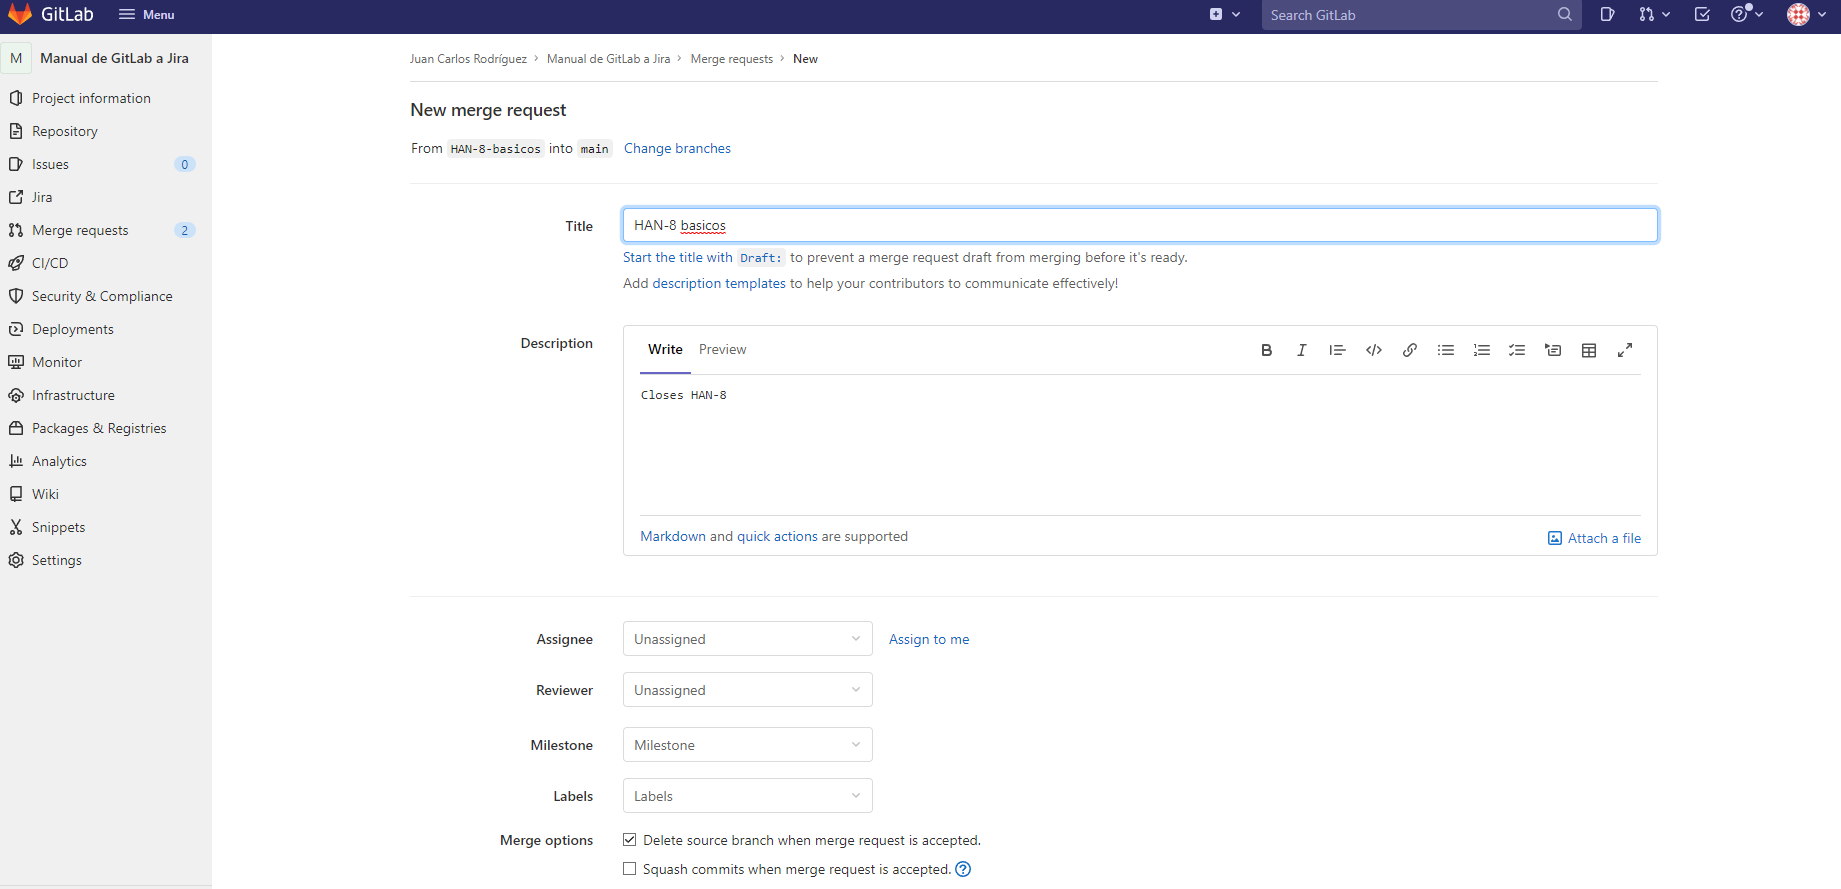
Task: Open Issues in sidebar
Action: (x=50, y=164)
